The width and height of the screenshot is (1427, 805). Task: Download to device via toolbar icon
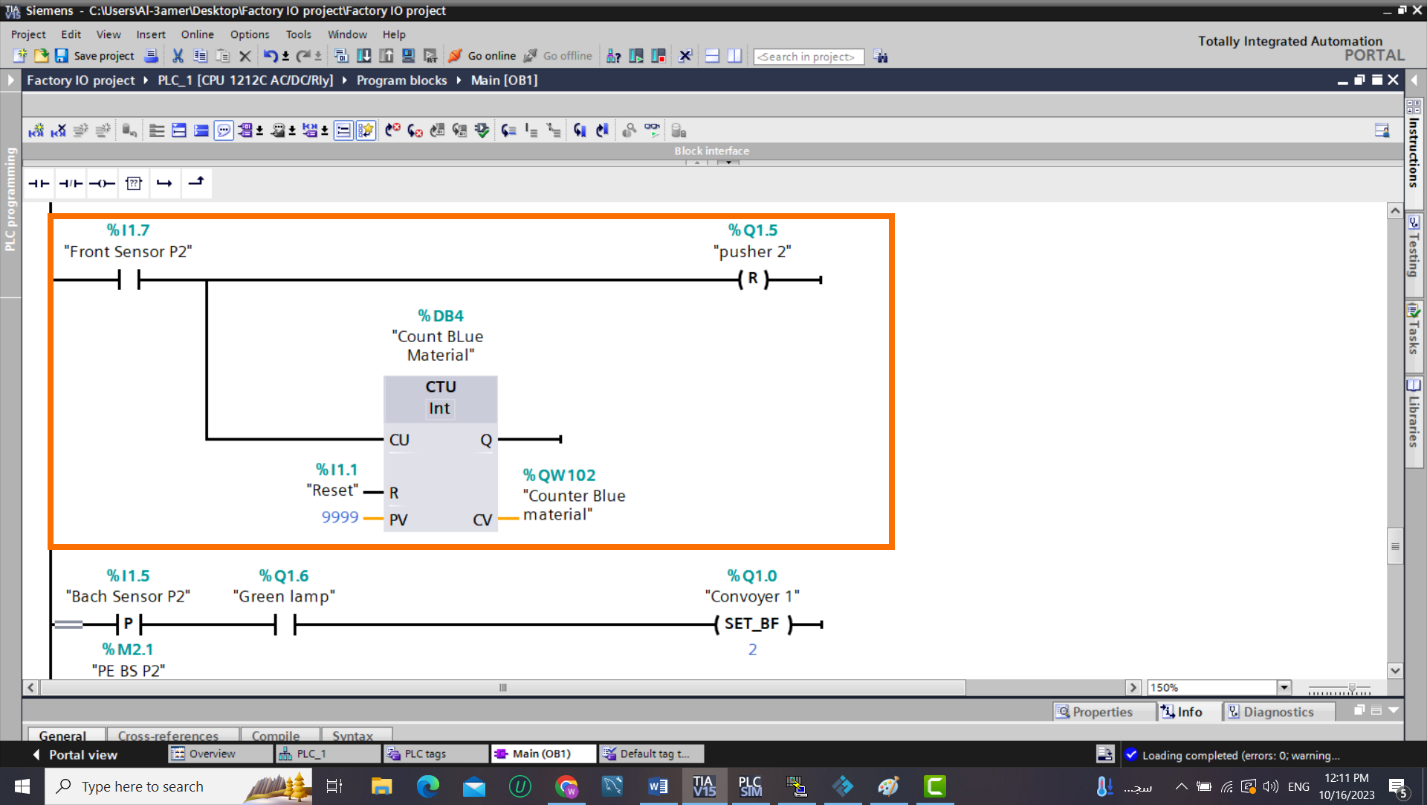364,56
